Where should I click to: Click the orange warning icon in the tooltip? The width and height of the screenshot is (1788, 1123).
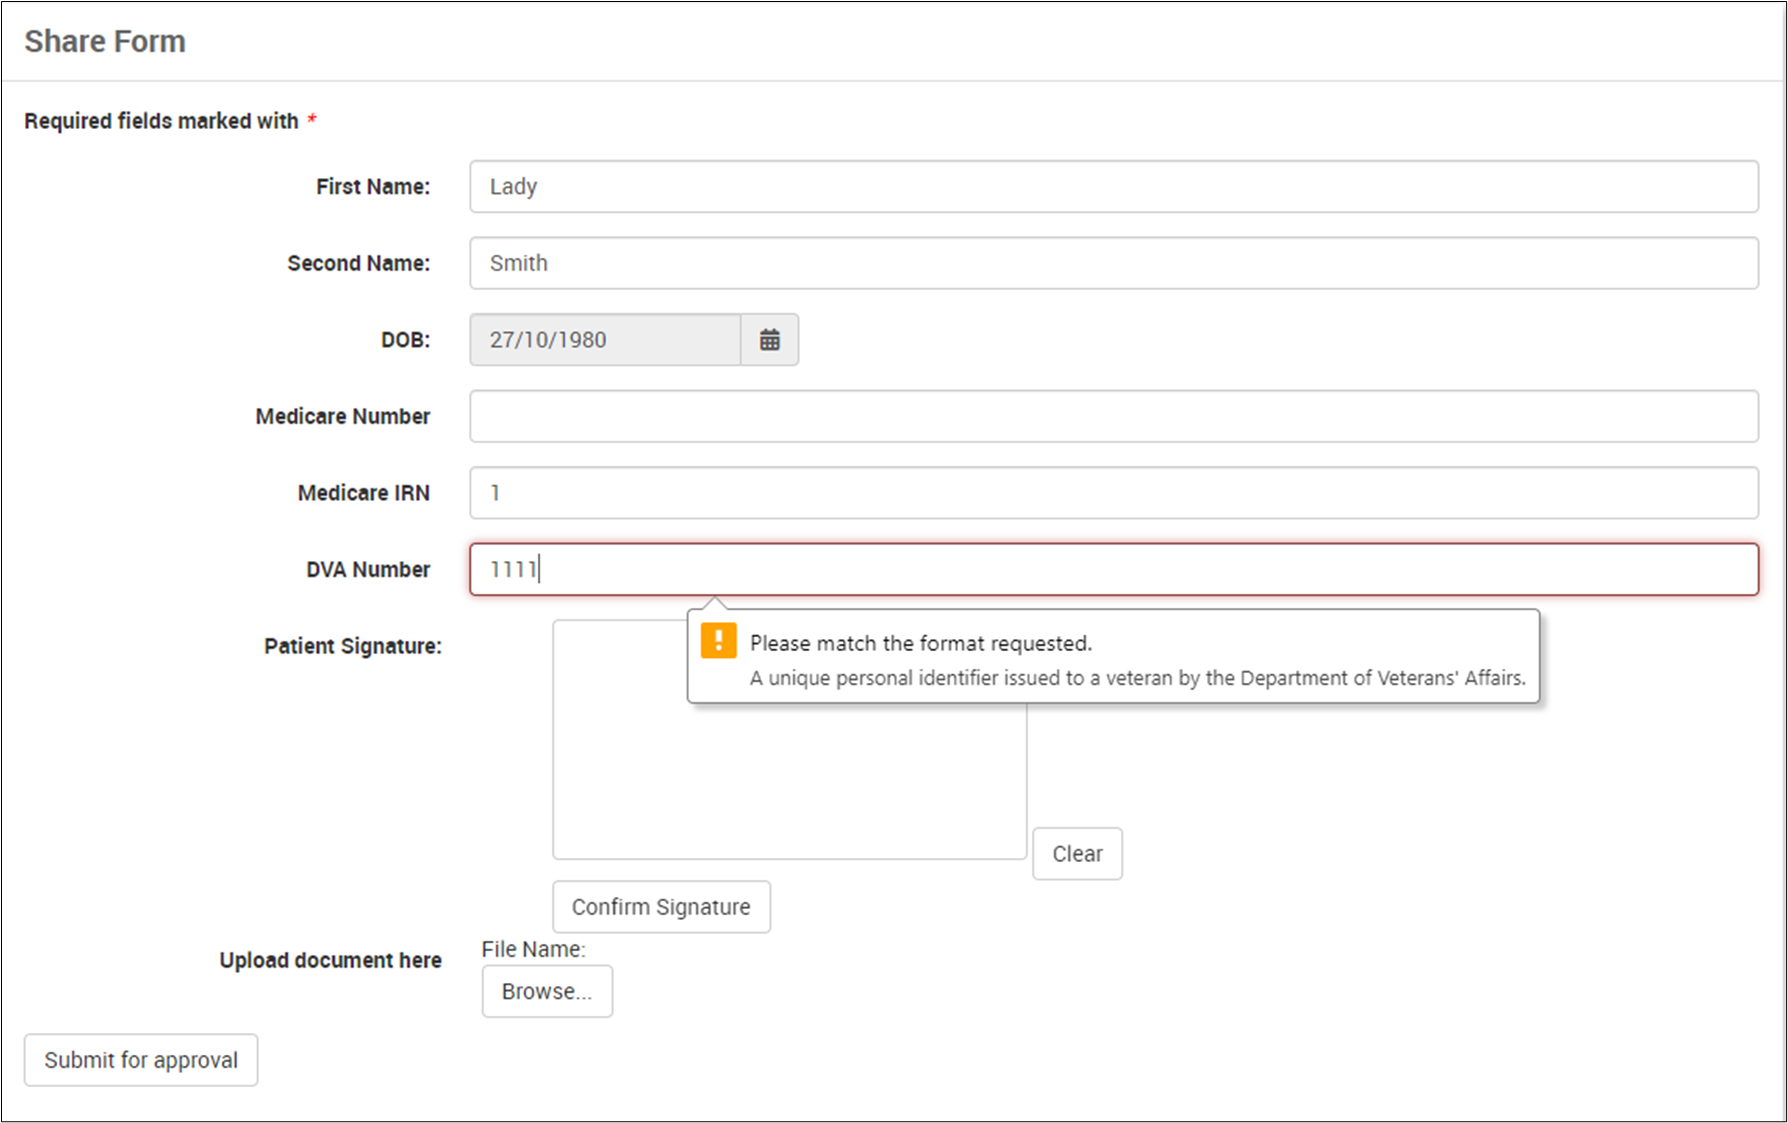(718, 641)
